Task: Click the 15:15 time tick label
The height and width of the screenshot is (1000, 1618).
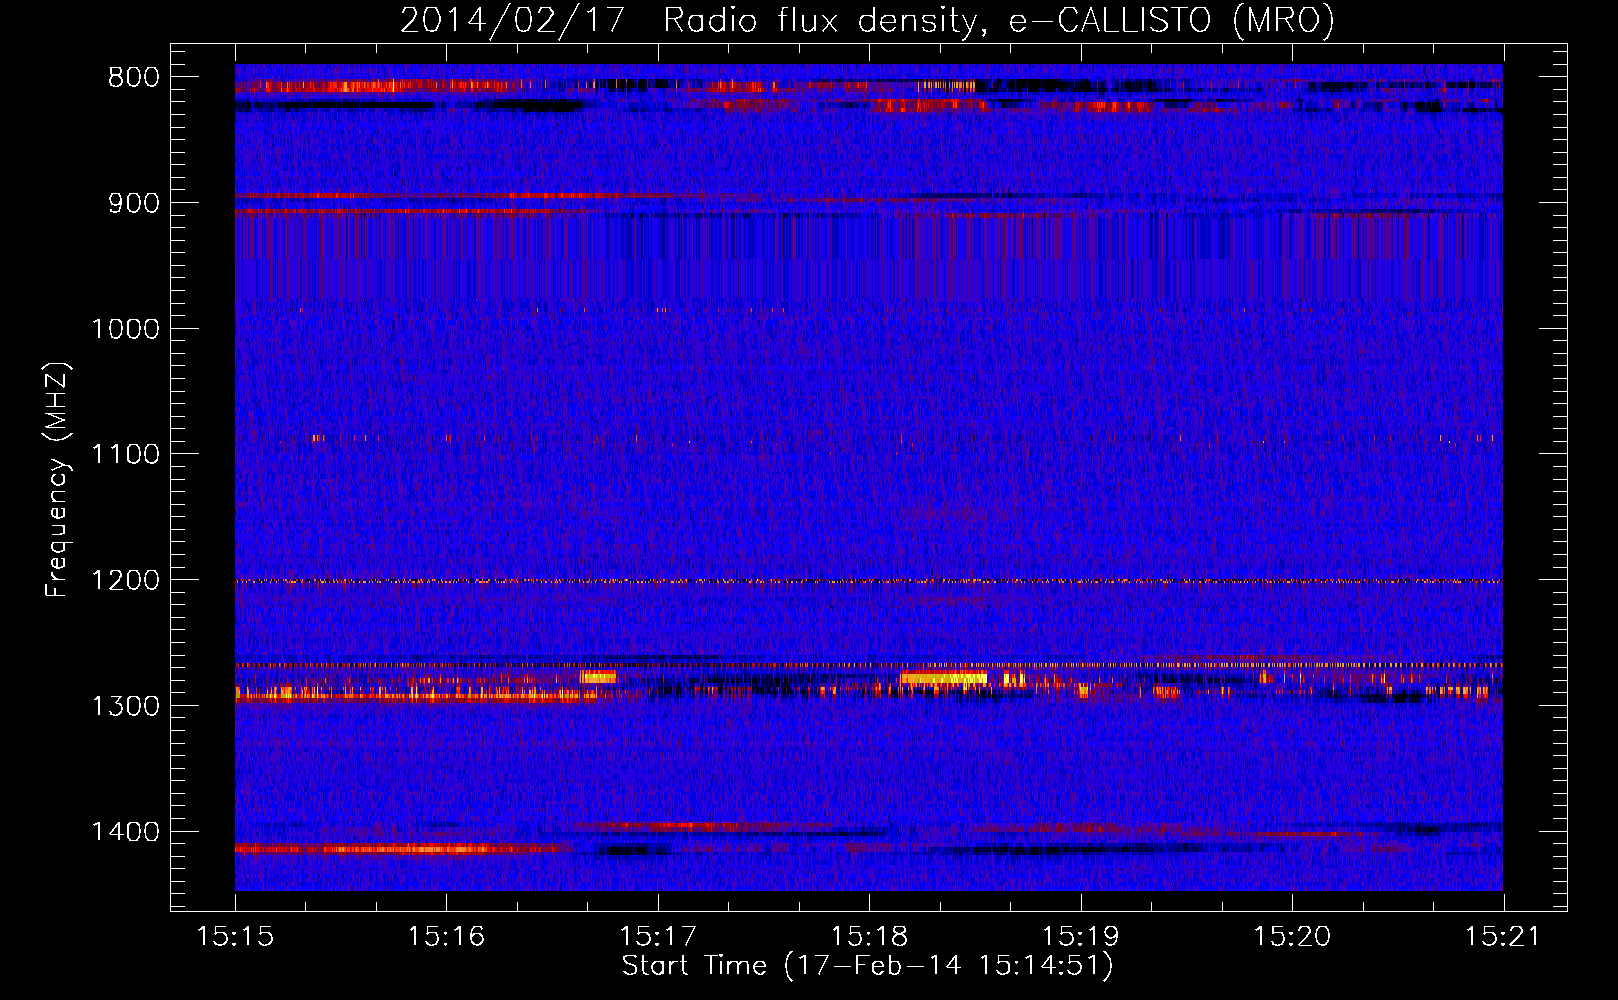Action: click(x=235, y=936)
